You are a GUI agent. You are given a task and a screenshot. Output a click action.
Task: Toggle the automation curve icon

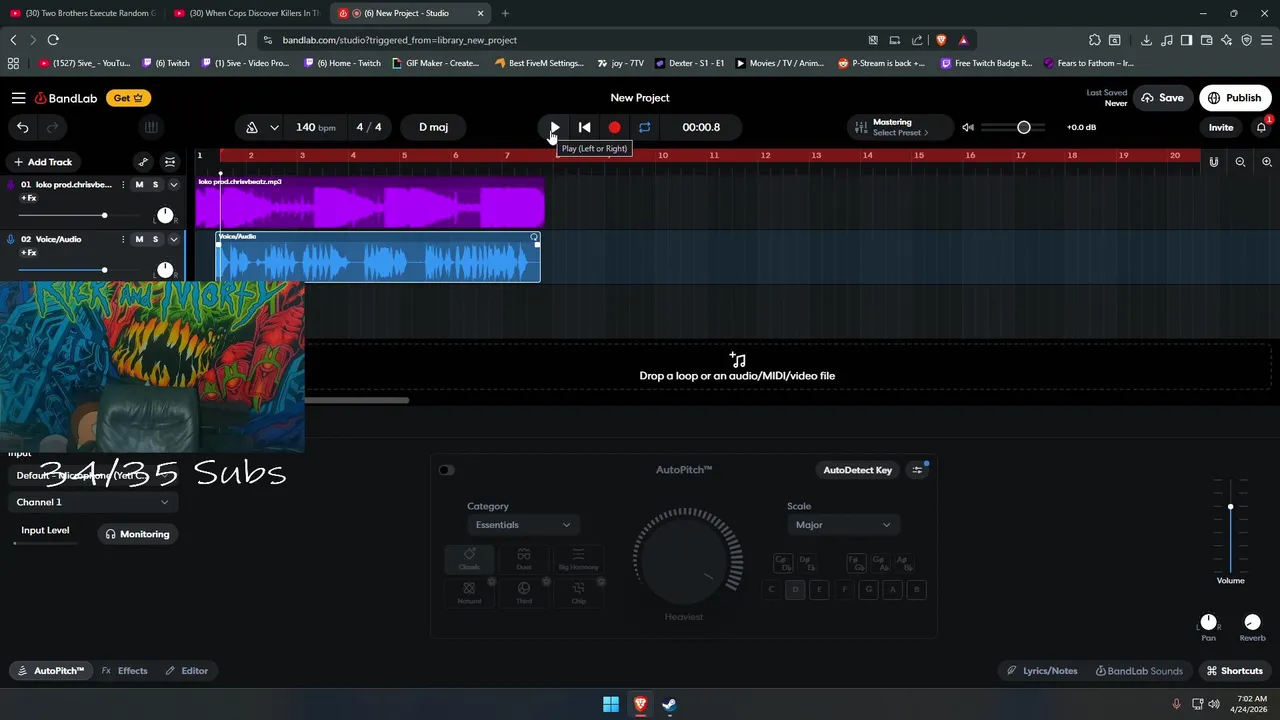143,162
